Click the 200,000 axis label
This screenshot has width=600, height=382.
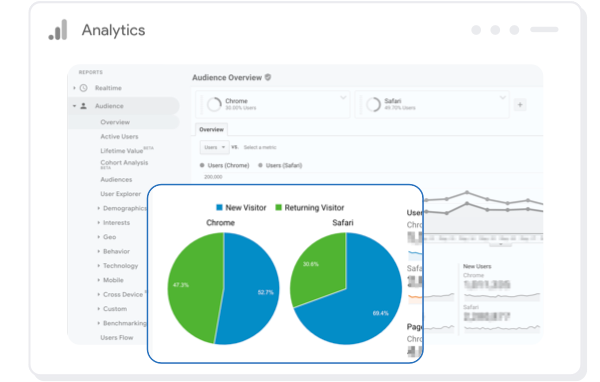coord(213,177)
